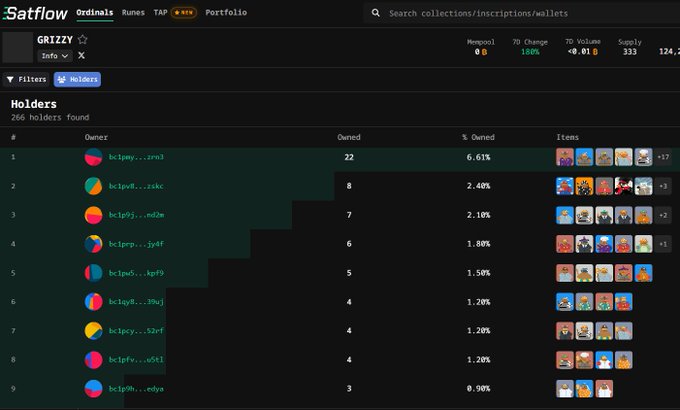The image size is (680, 410).
Task: Expand the Info dropdown
Action: tap(55, 56)
